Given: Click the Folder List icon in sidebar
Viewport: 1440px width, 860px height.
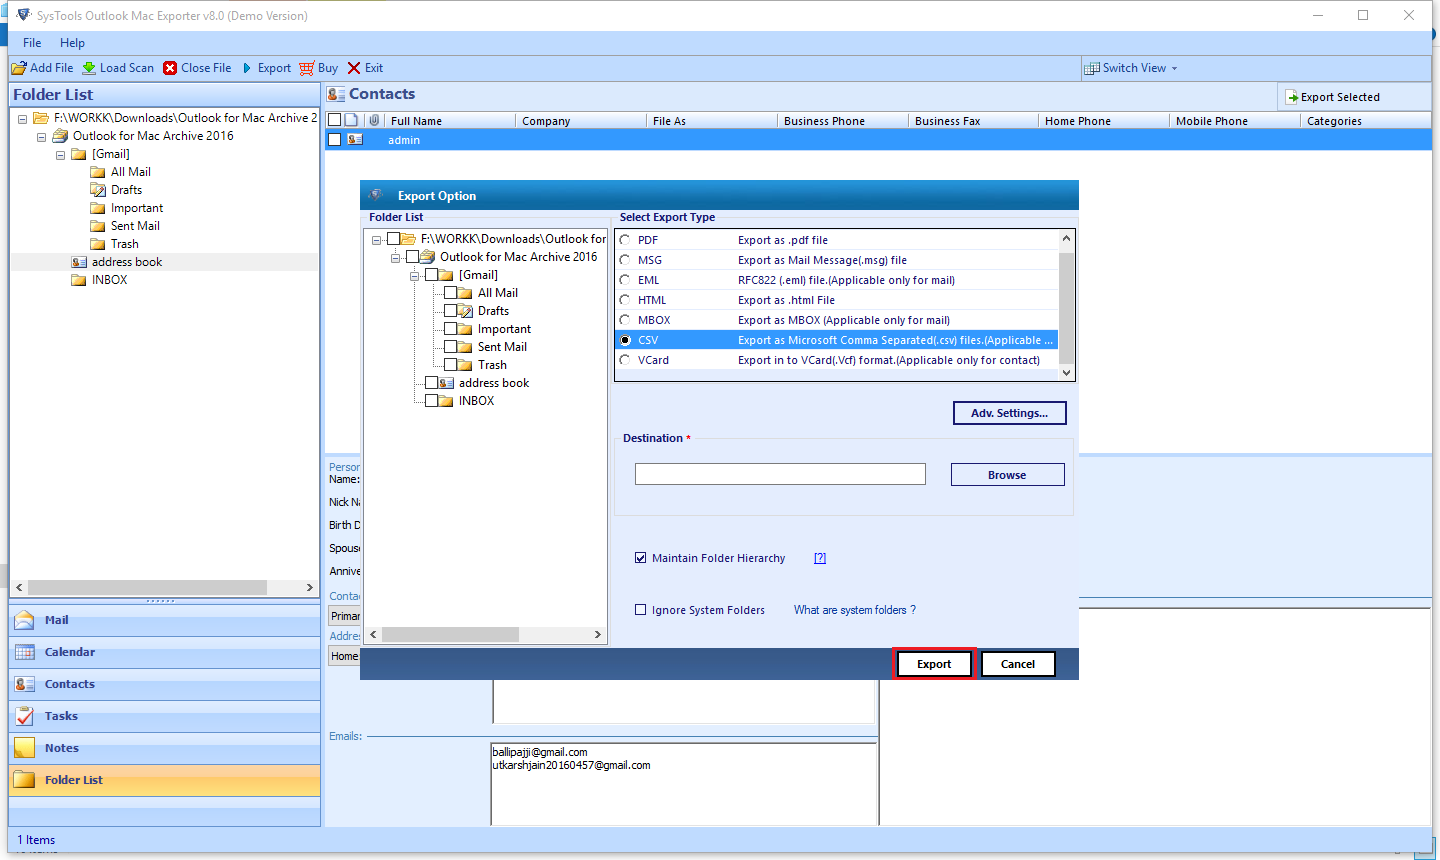Looking at the screenshot, I should [x=25, y=780].
